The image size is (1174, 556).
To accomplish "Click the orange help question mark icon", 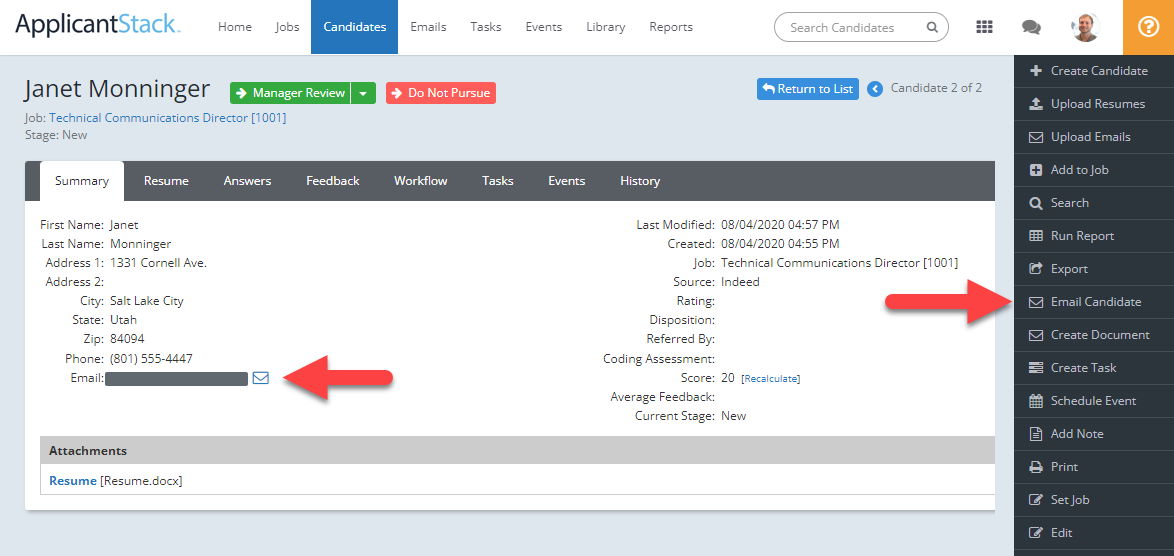I will (x=1148, y=27).
